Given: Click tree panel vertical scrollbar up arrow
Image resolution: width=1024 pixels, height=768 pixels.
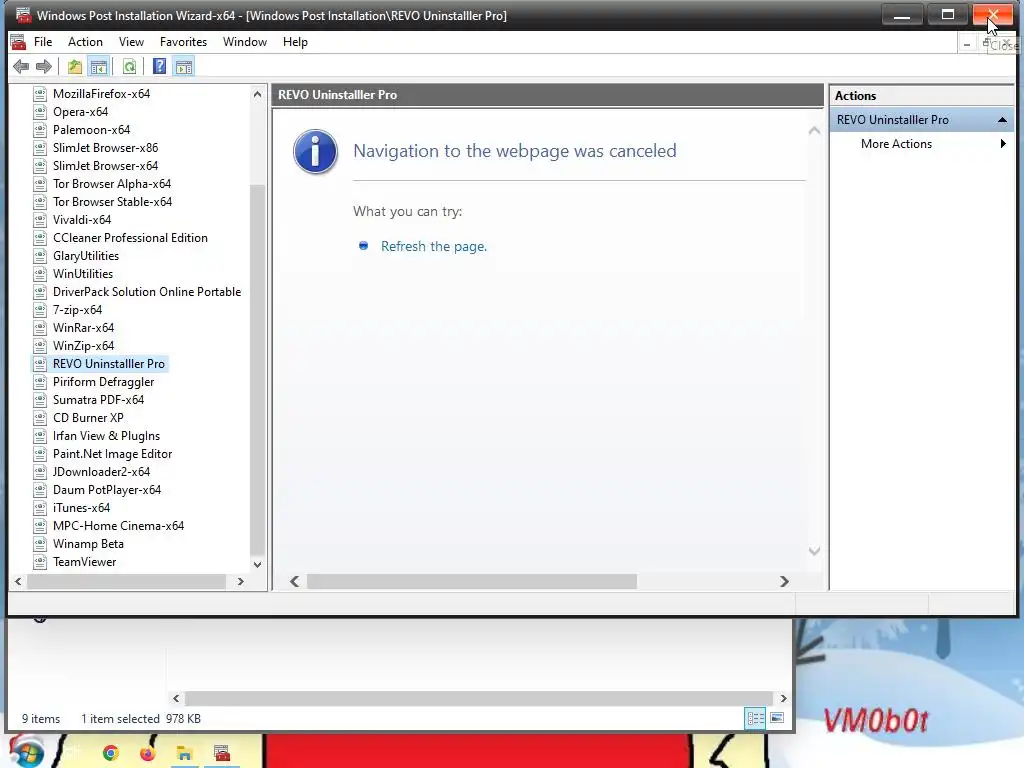Looking at the screenshot, I should 257,94.
